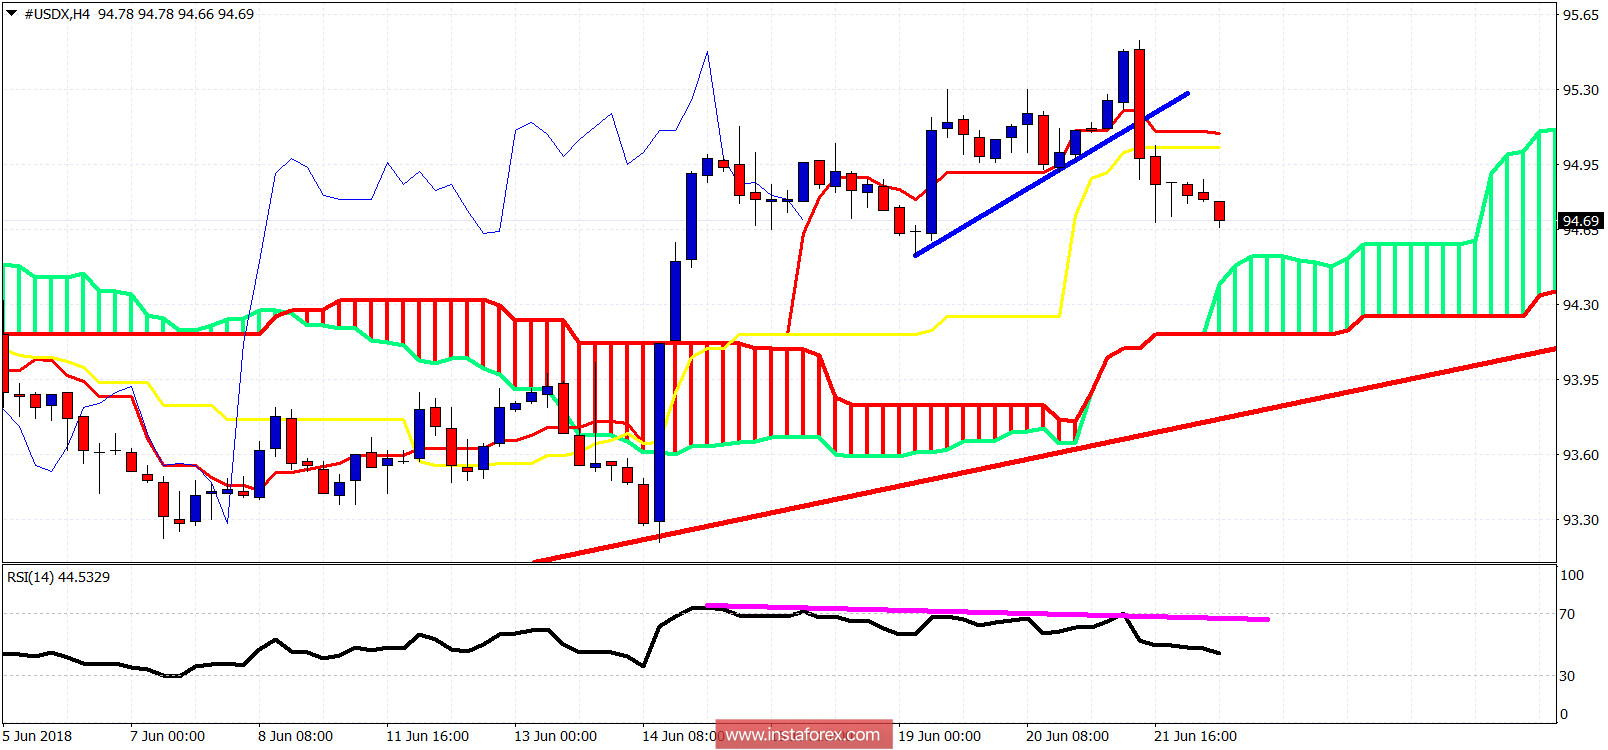
Task: Click the 93.95 price axis label
Action: coord(1581,380)
